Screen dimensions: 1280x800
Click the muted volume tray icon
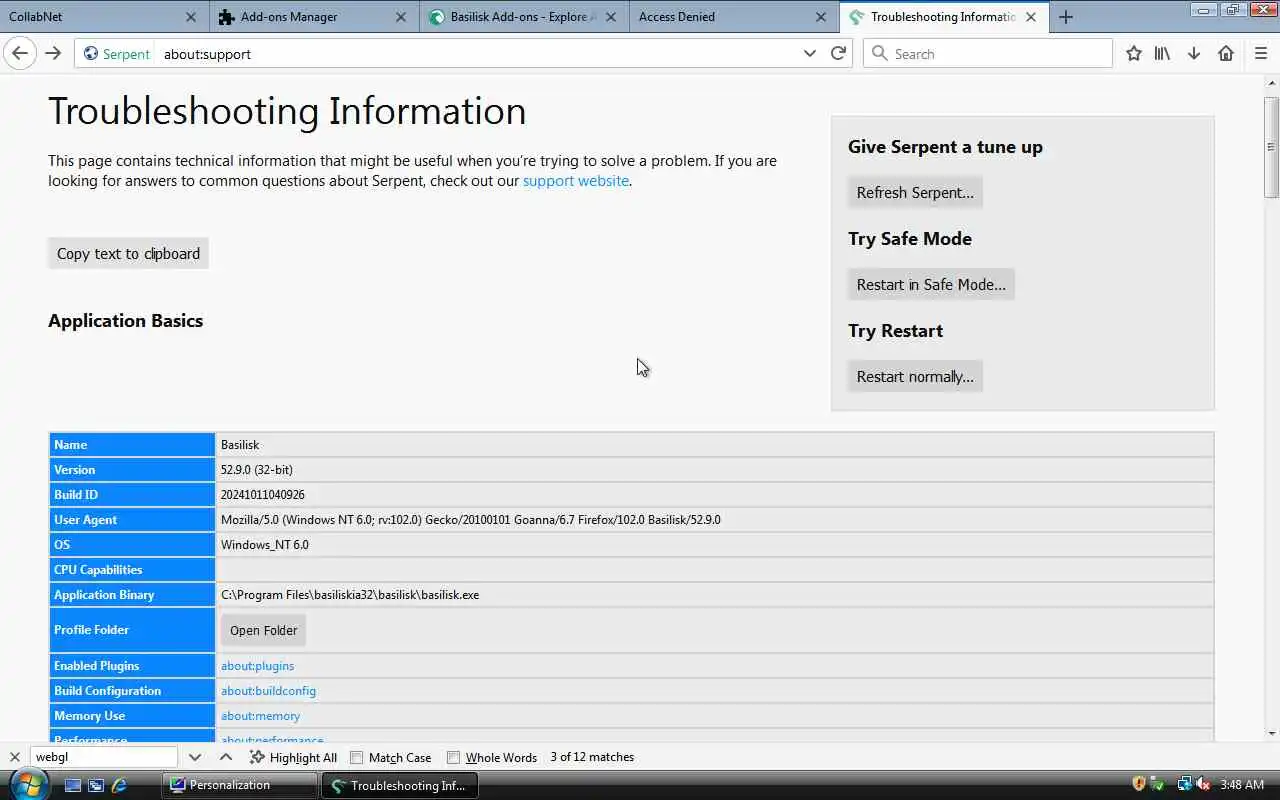[x=1204, y=784]
